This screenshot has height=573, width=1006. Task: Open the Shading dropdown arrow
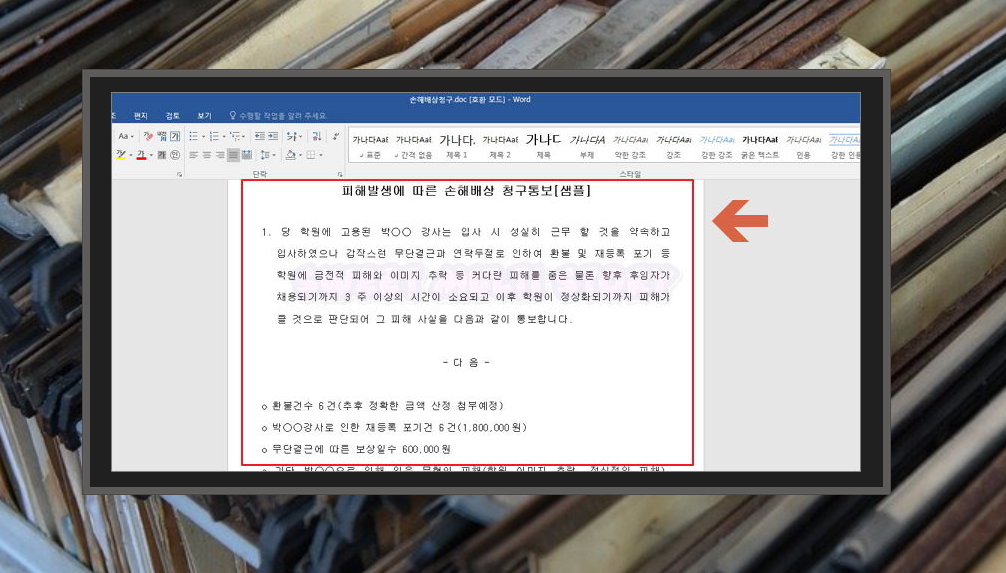click(300, 155)
